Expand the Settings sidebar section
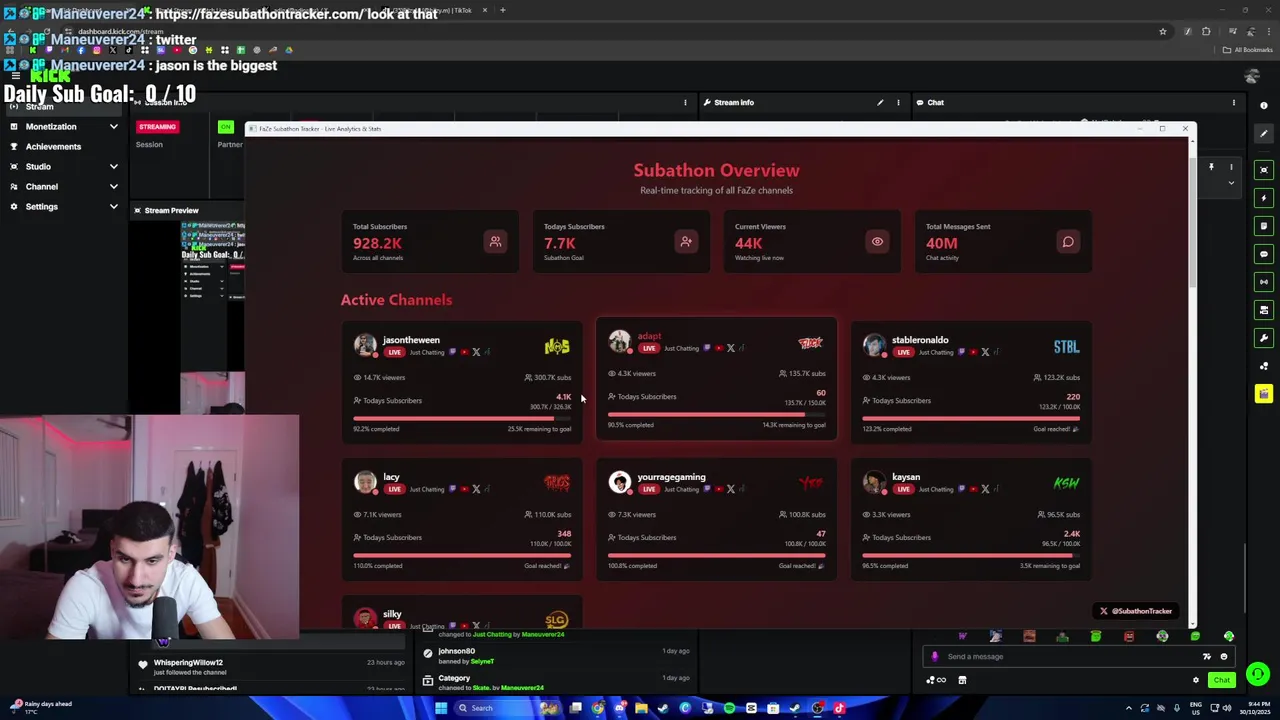This screenshot has height=720, width=1280. [113, 207]
